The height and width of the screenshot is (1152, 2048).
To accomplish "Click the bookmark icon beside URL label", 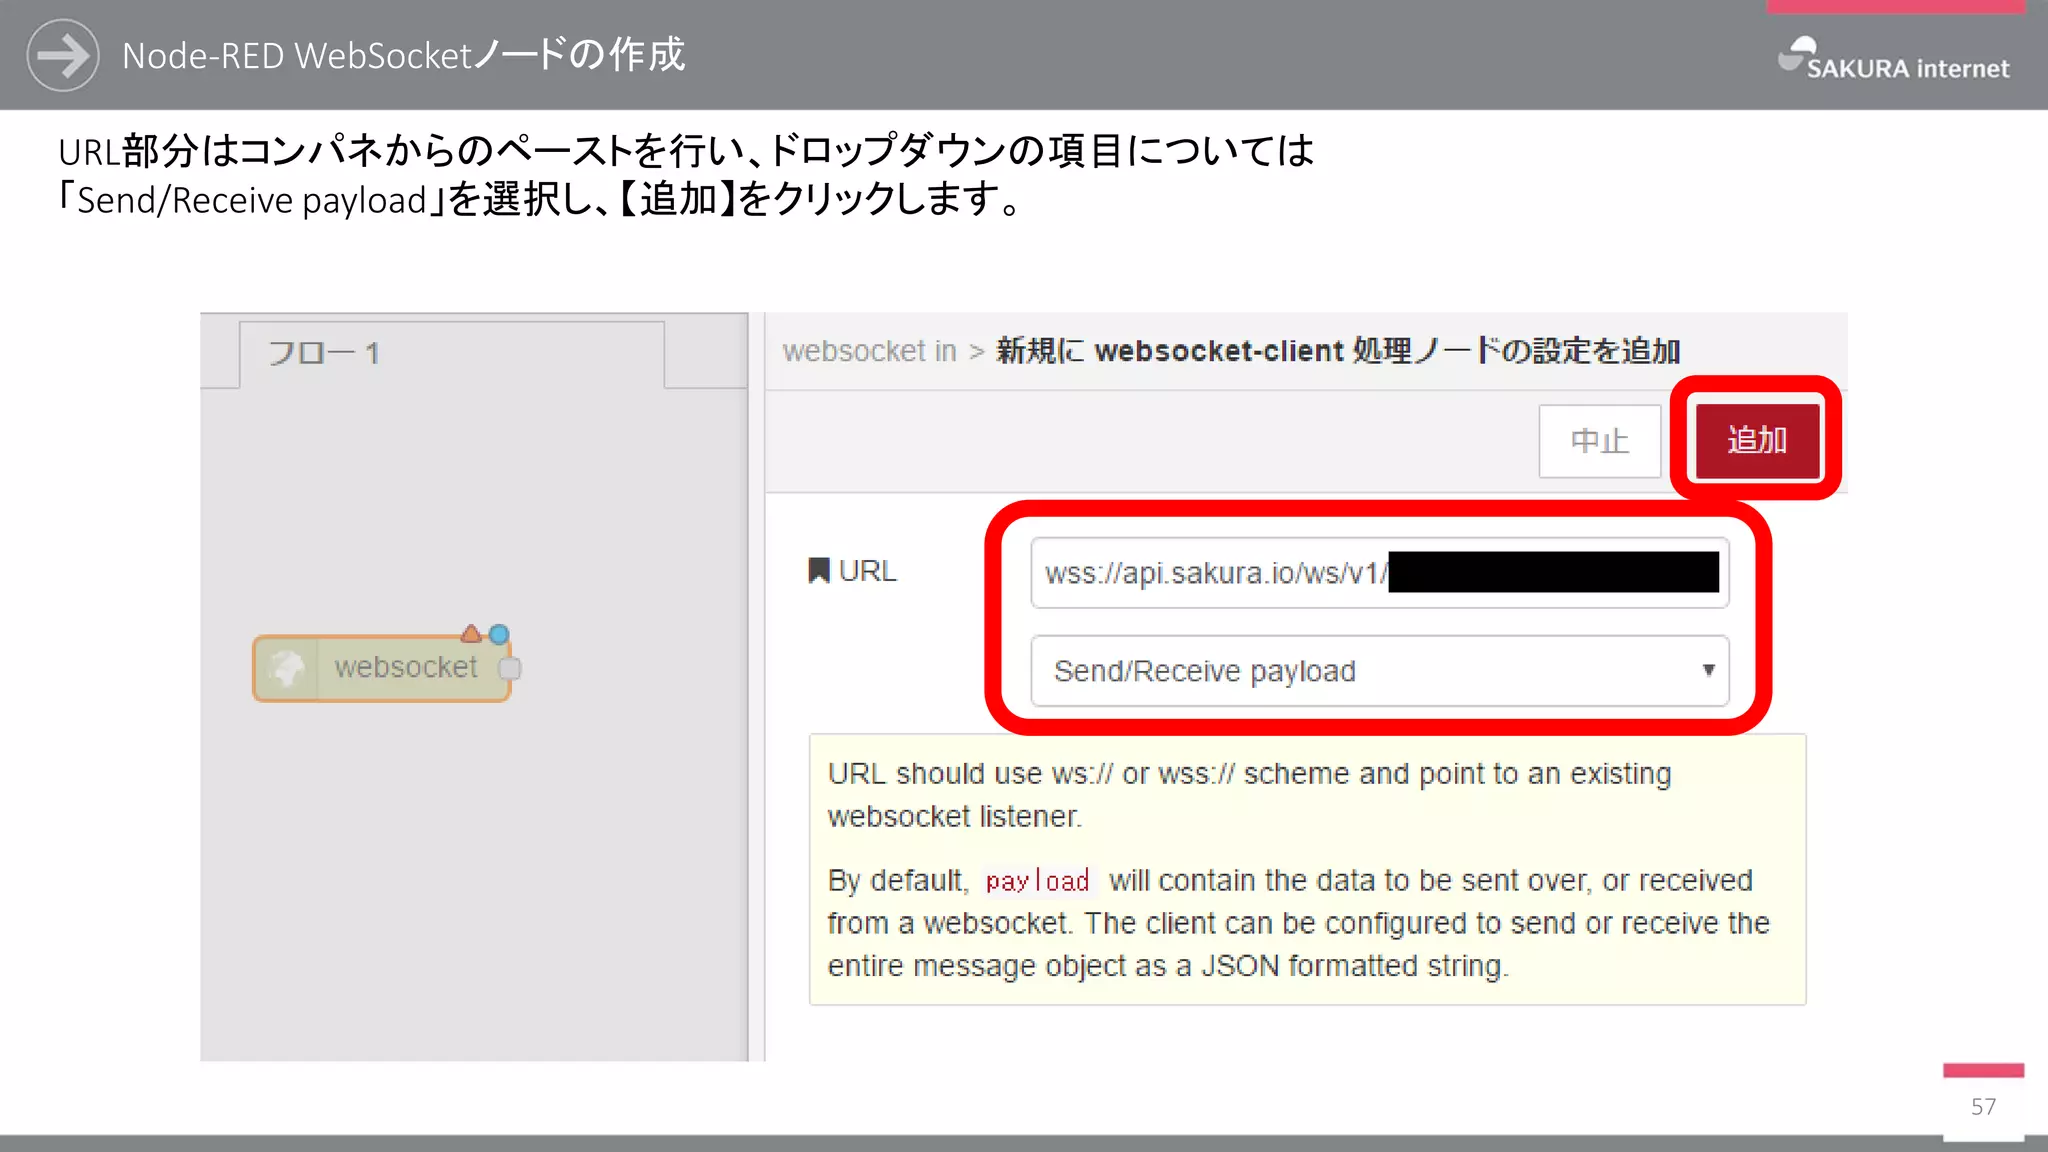I will pos(819,570).
